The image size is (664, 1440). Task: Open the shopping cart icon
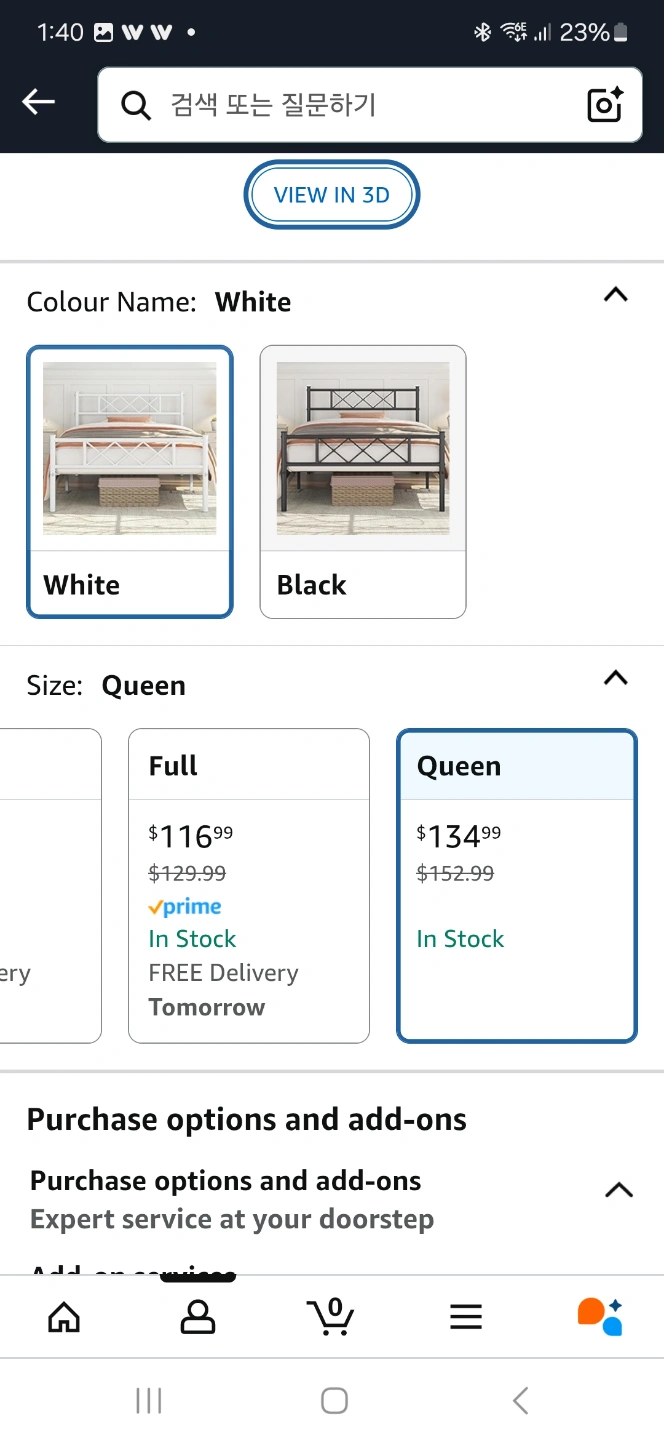pyautogui.click(x=331, y=1316)
